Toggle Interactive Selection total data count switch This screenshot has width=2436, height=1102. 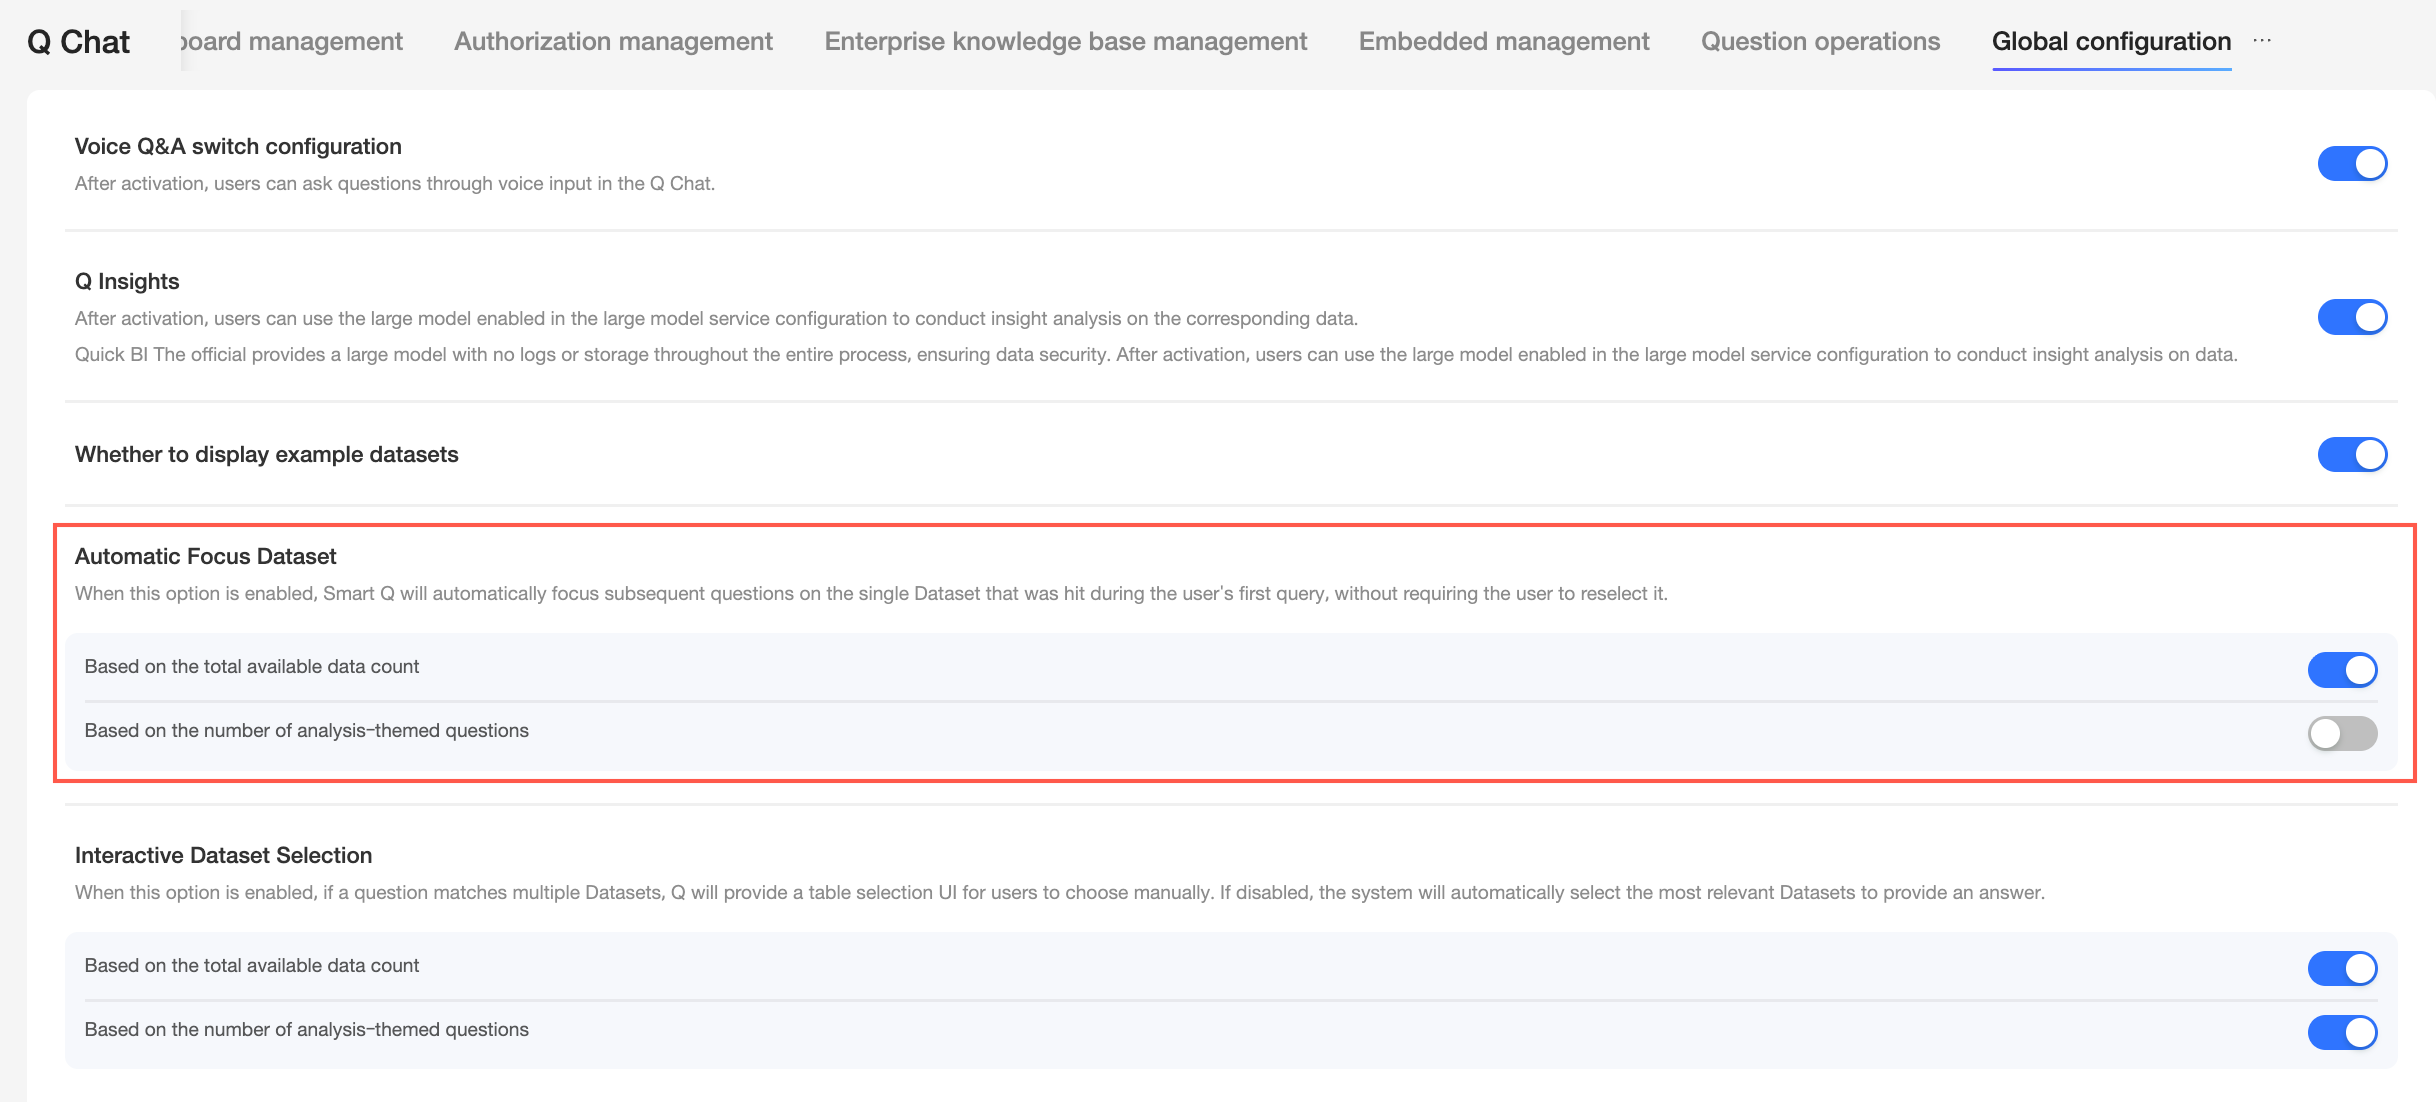click(2341, 968)
